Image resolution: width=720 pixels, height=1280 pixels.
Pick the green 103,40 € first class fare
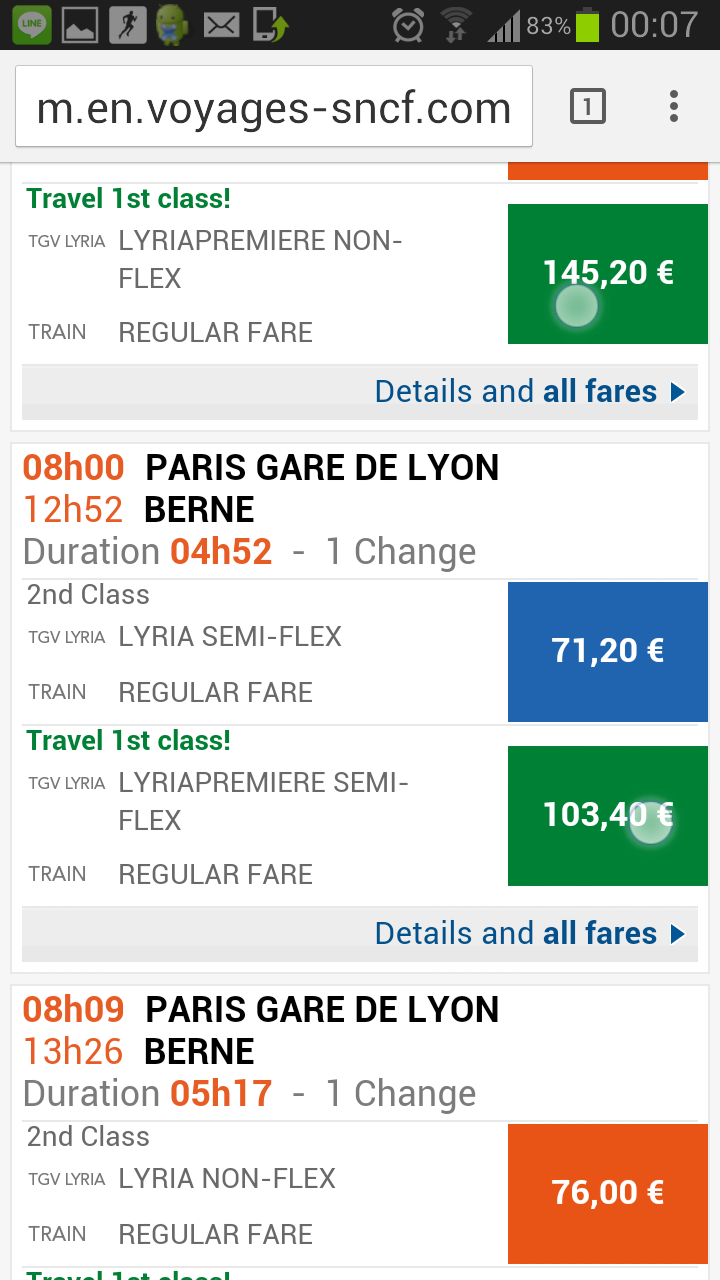coord(608,816)
